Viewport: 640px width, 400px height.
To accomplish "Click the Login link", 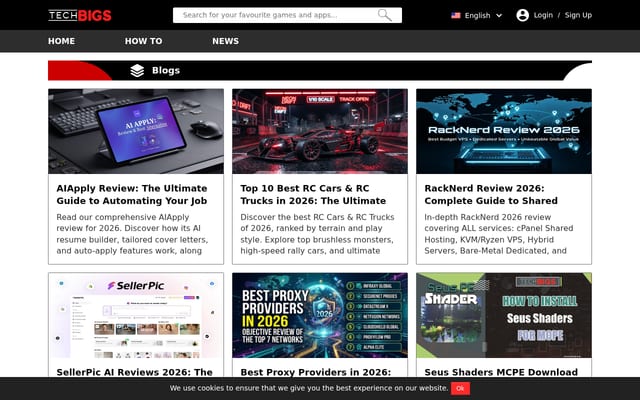I will click(x=543, y=15).
